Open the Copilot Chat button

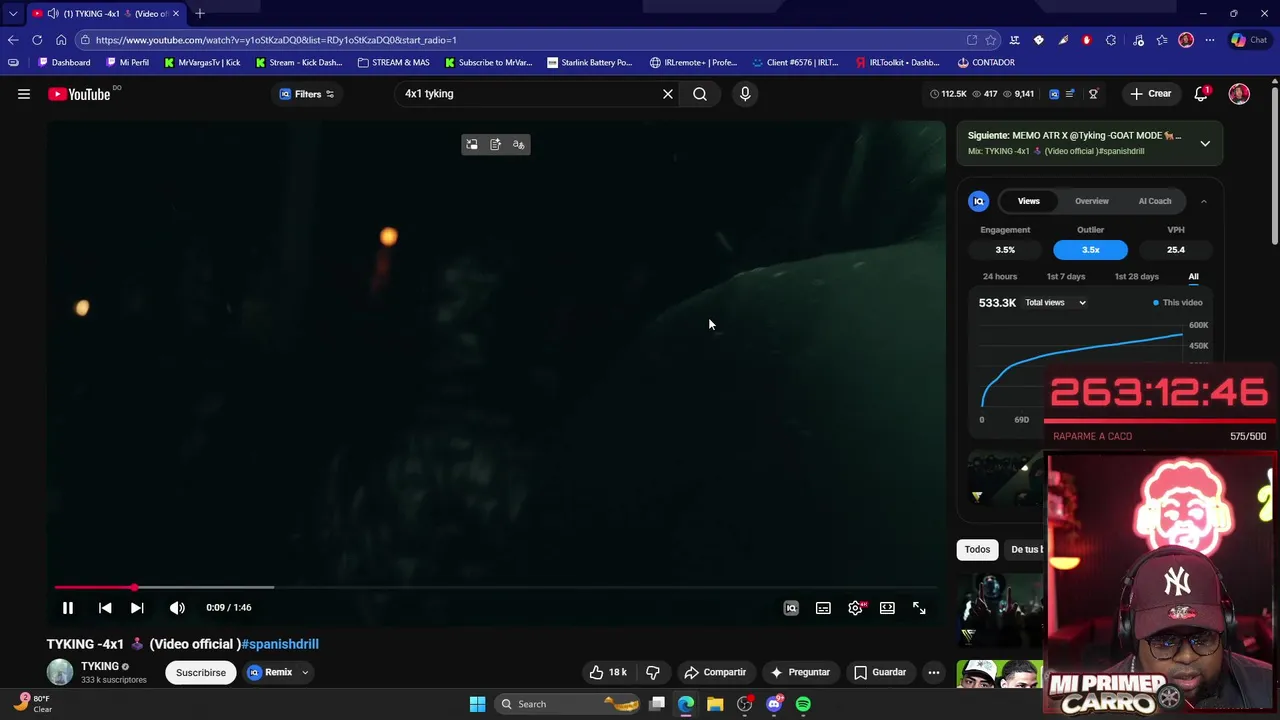click(x=1249, y=40)
